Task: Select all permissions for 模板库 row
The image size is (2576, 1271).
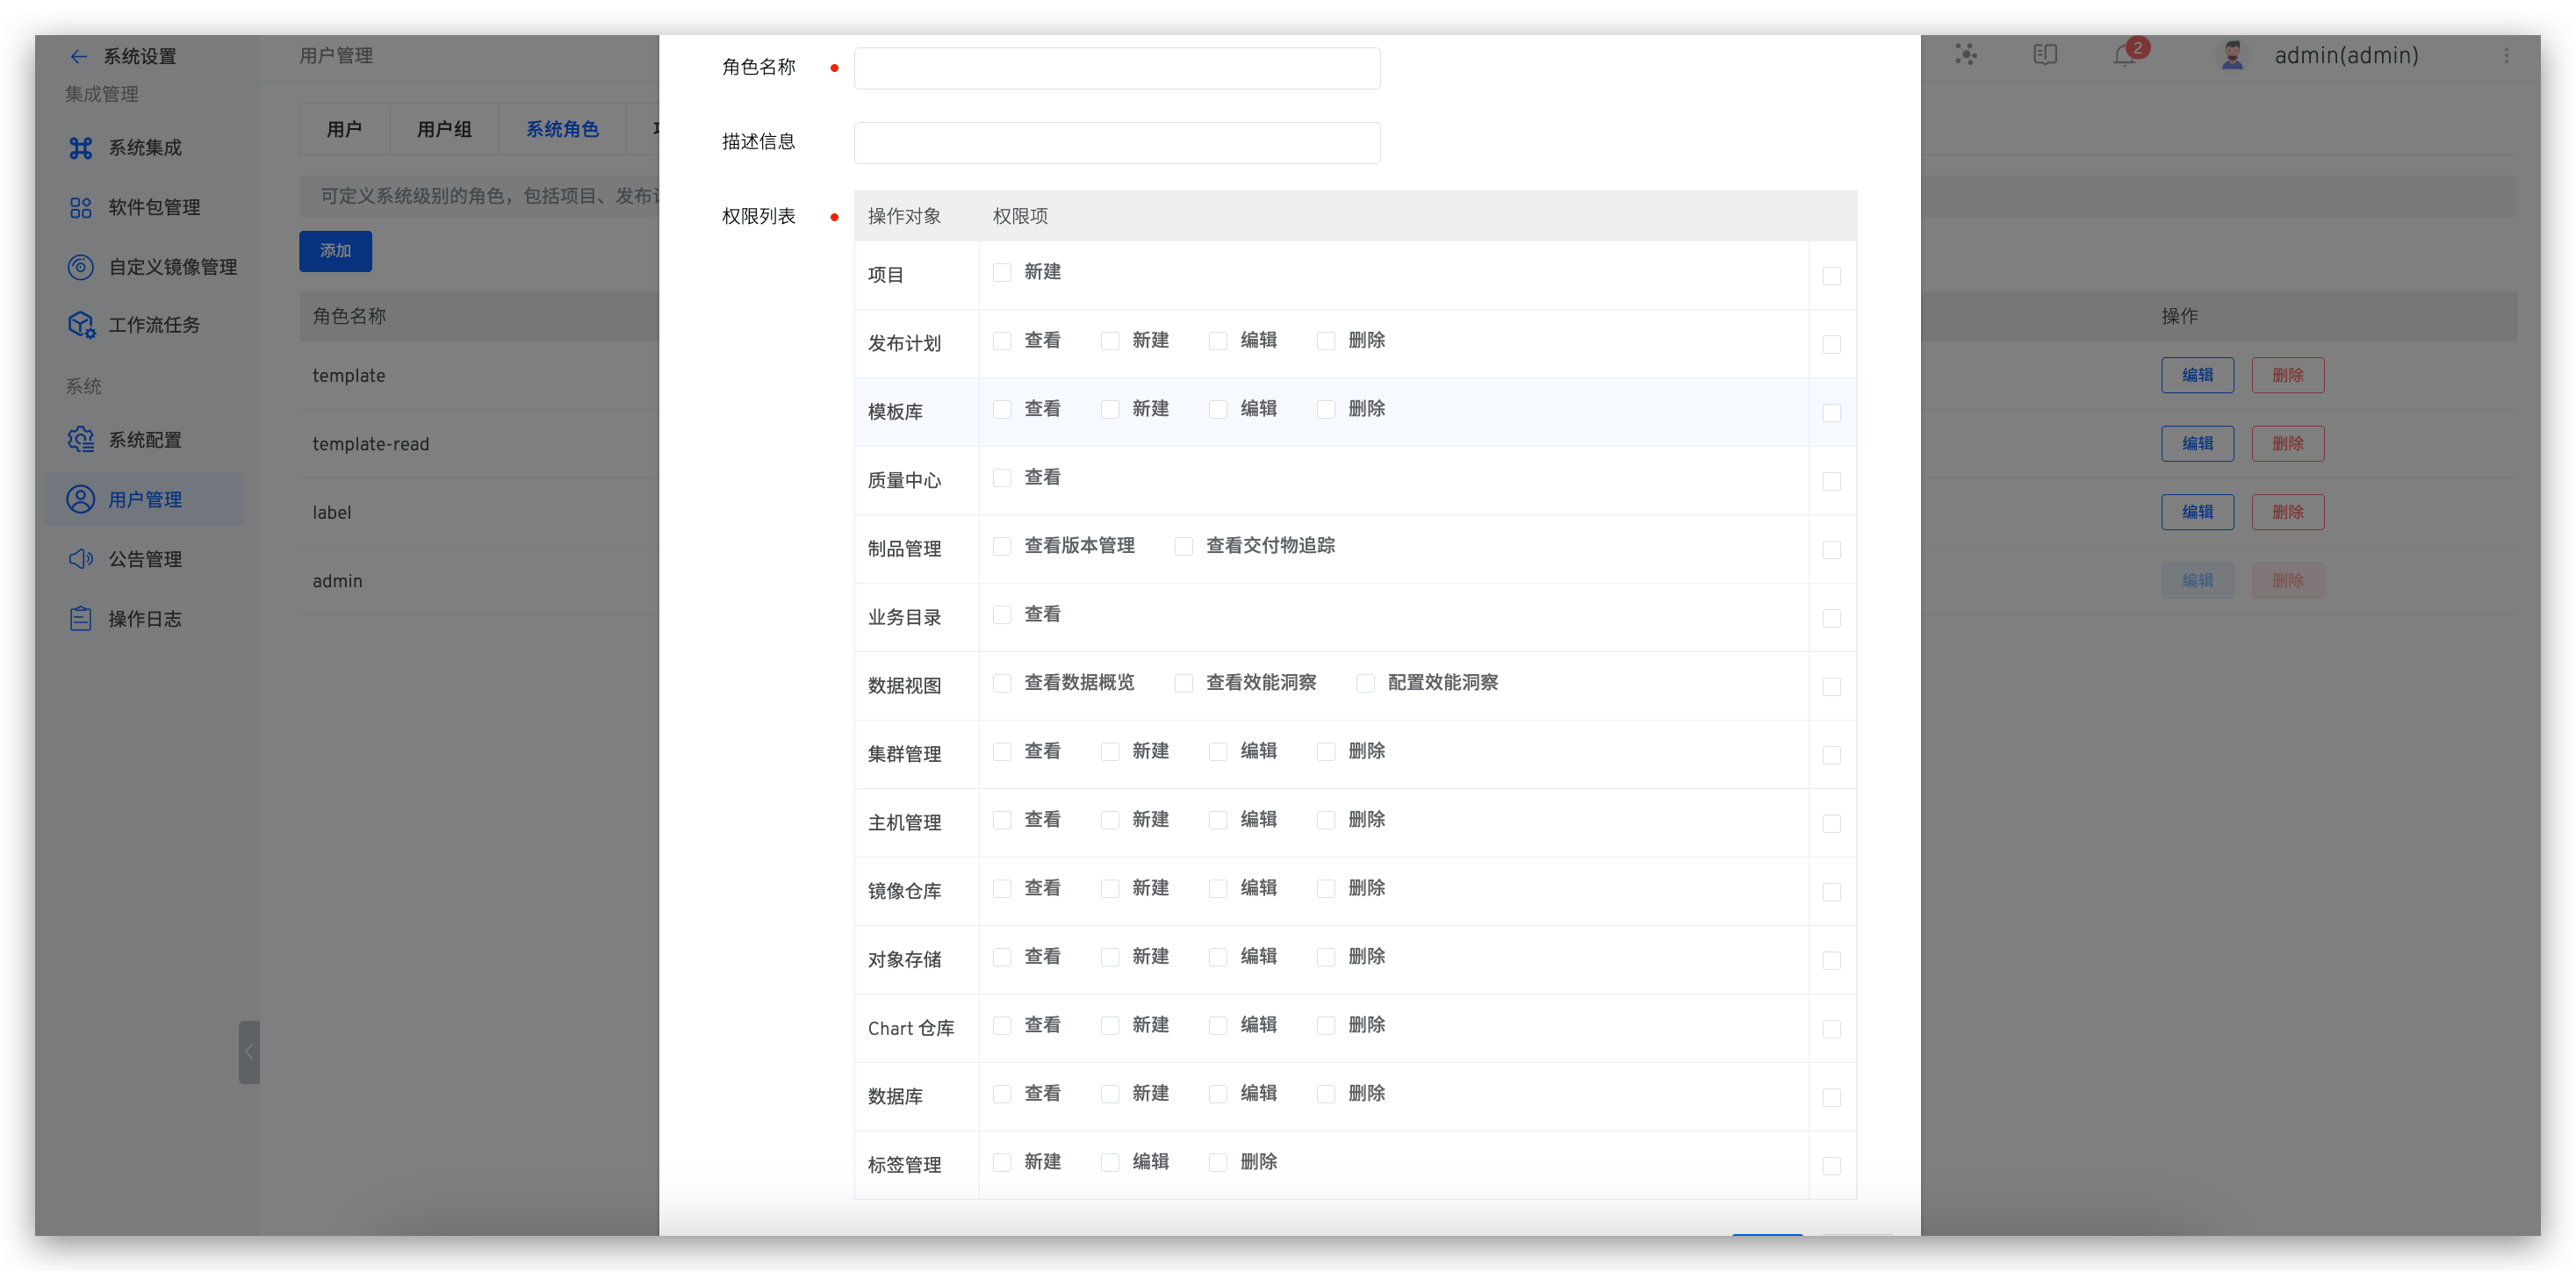Action: (x=1832, y=412)
